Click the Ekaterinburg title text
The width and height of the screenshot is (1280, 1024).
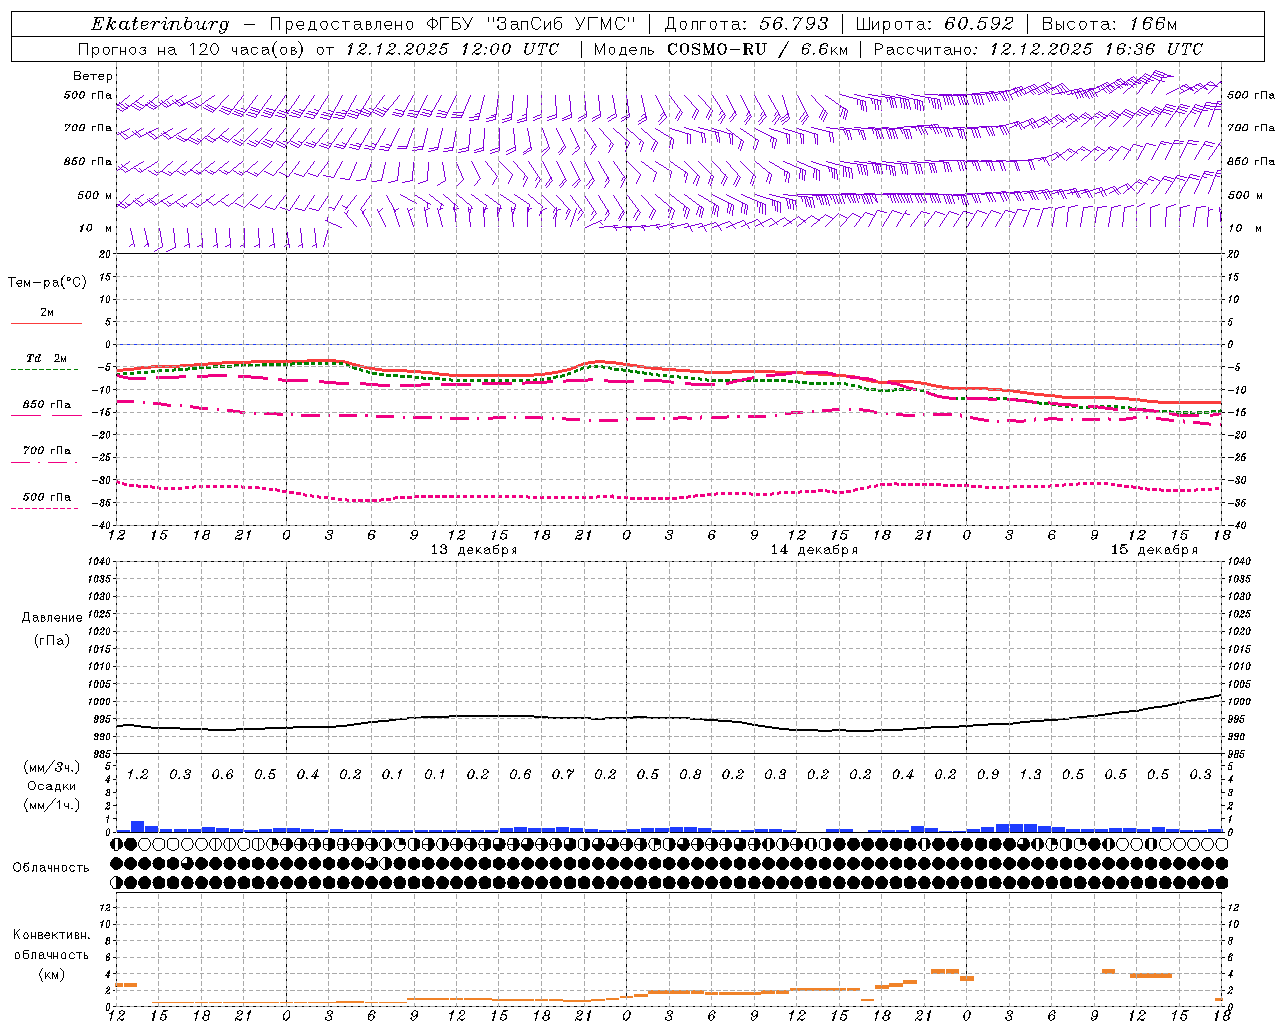[160, 24]
